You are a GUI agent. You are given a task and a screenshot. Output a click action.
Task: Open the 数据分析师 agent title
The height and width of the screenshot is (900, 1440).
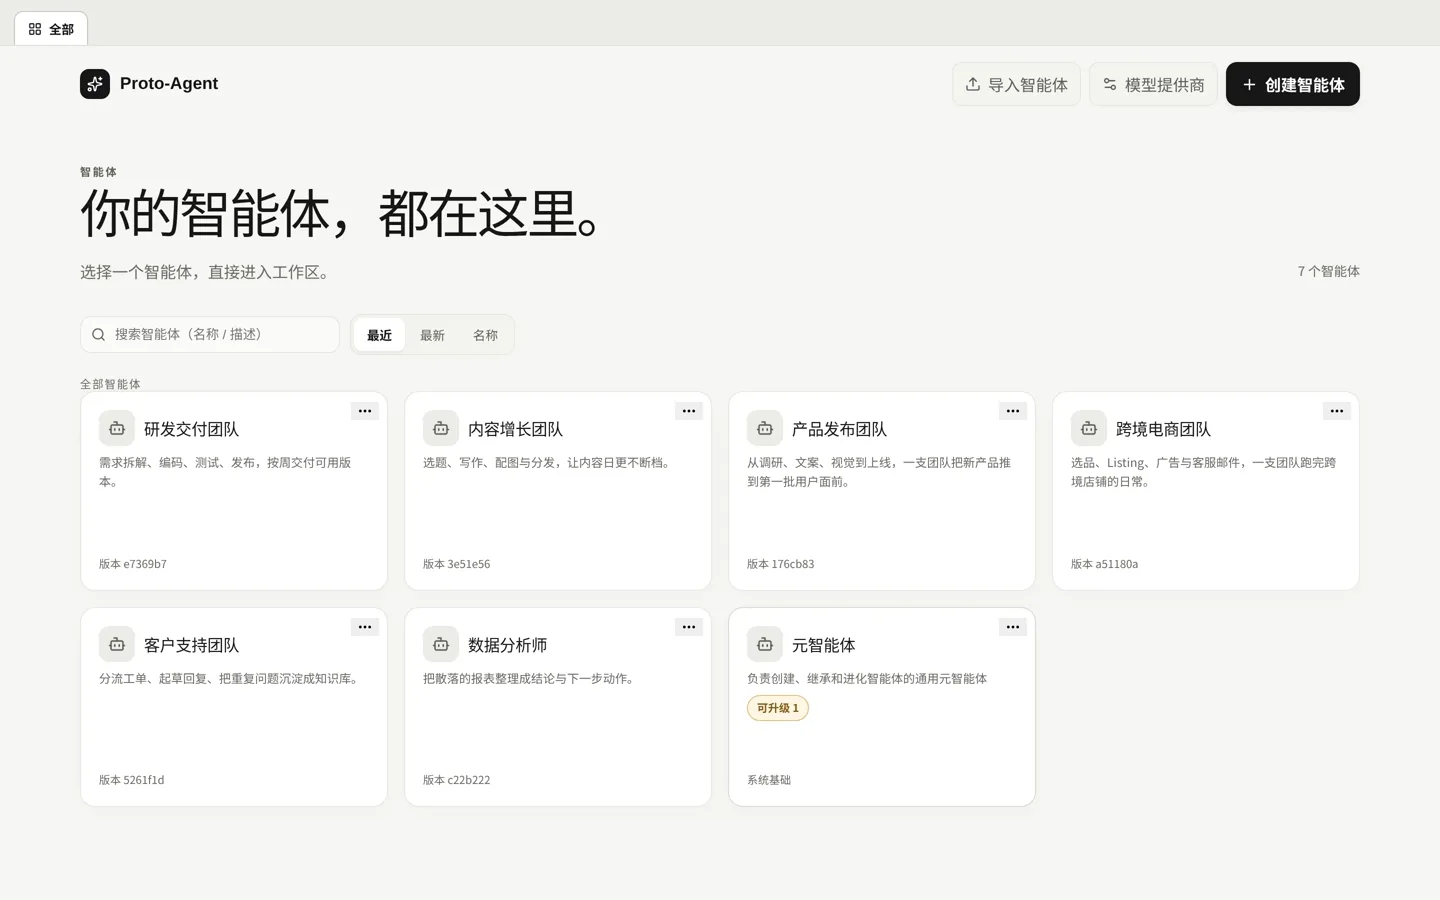(507, 645)
